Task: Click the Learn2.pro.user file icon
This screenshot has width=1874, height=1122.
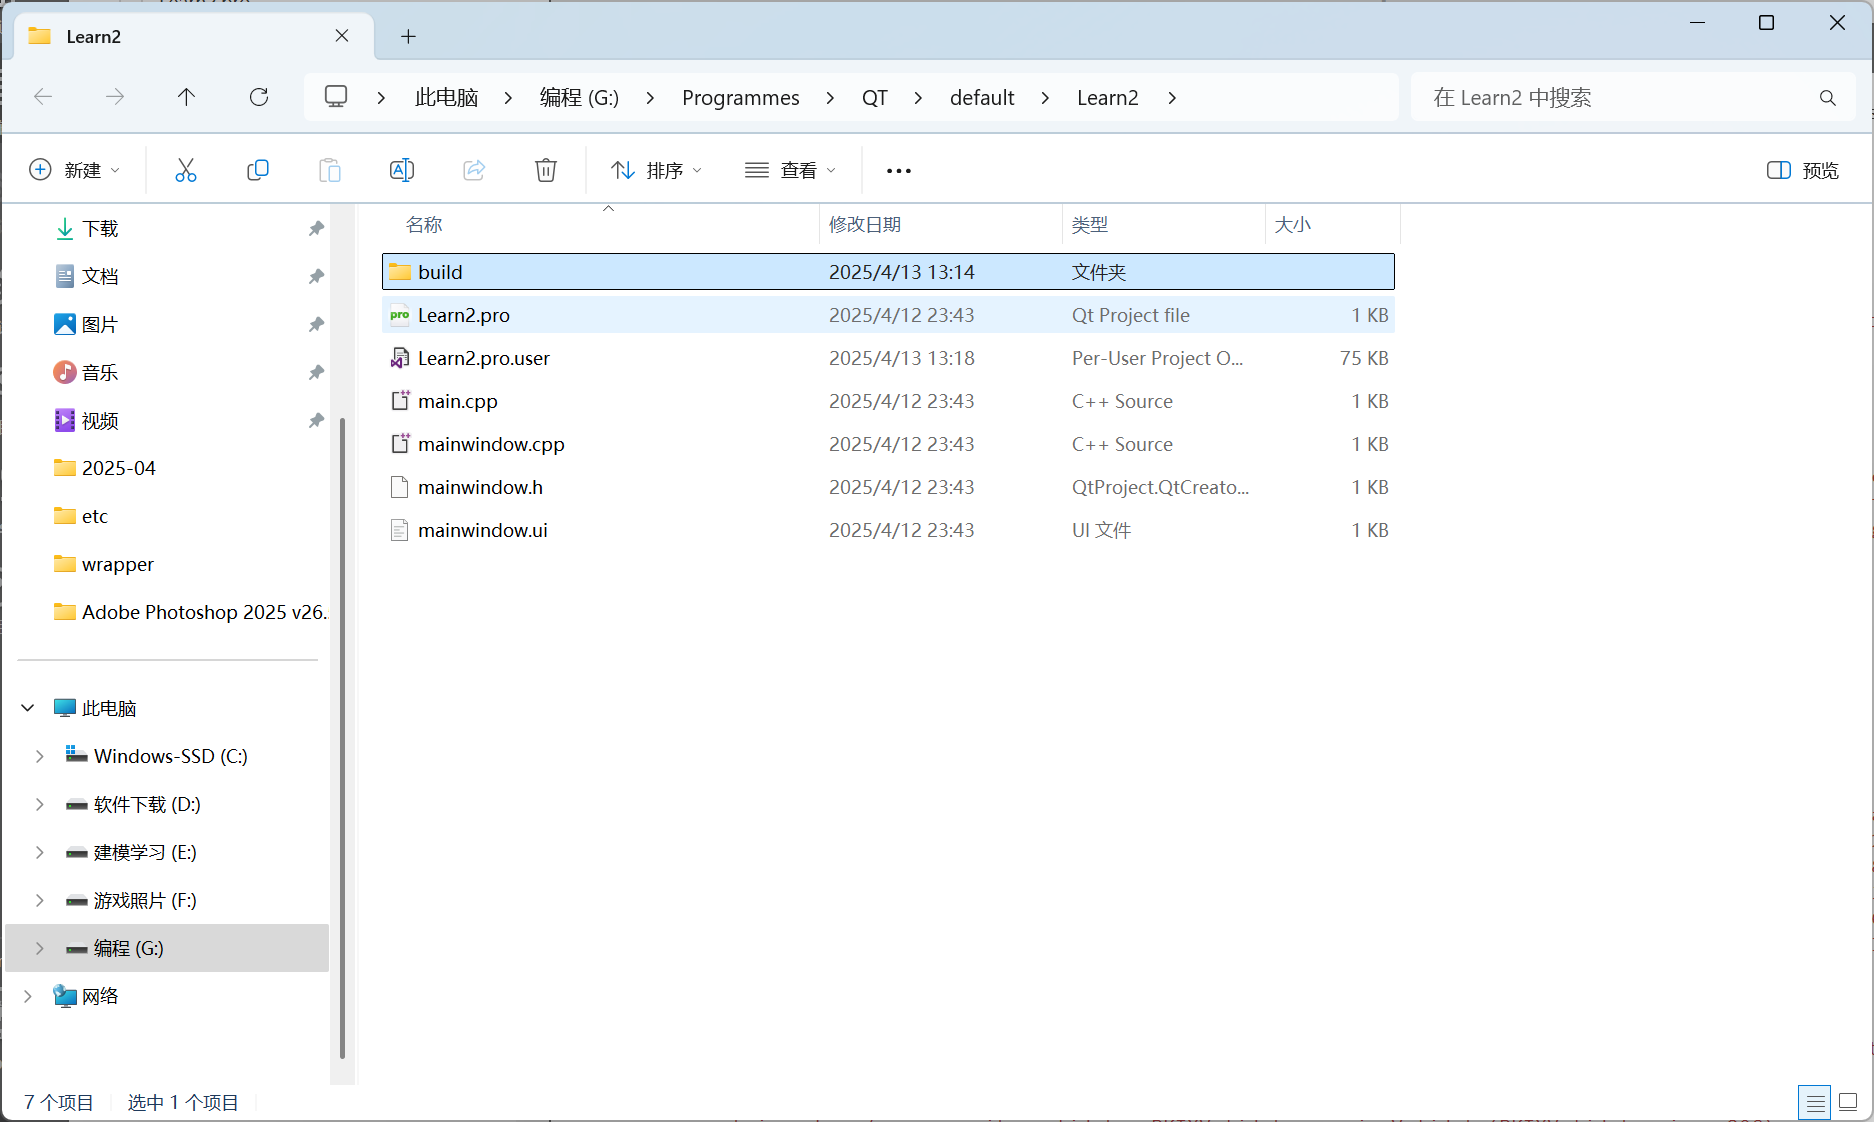Action: (x=400, y=358)
